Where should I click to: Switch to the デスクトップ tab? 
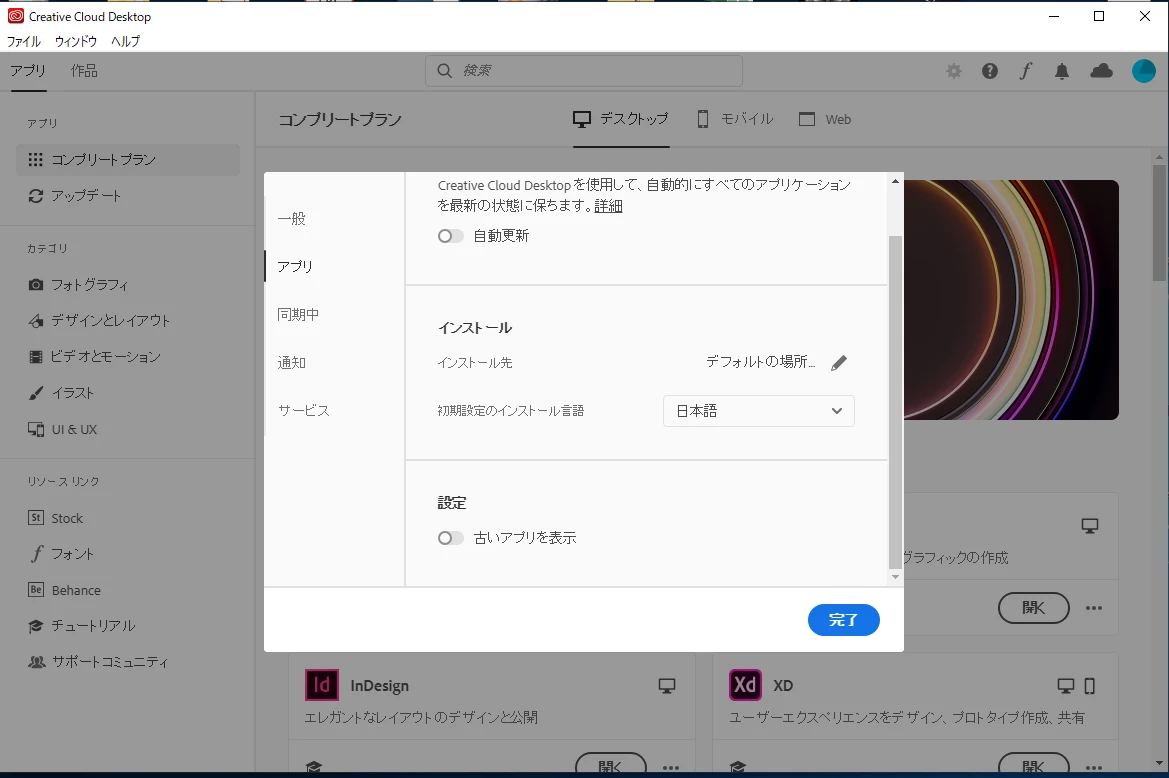click(621, 119)
